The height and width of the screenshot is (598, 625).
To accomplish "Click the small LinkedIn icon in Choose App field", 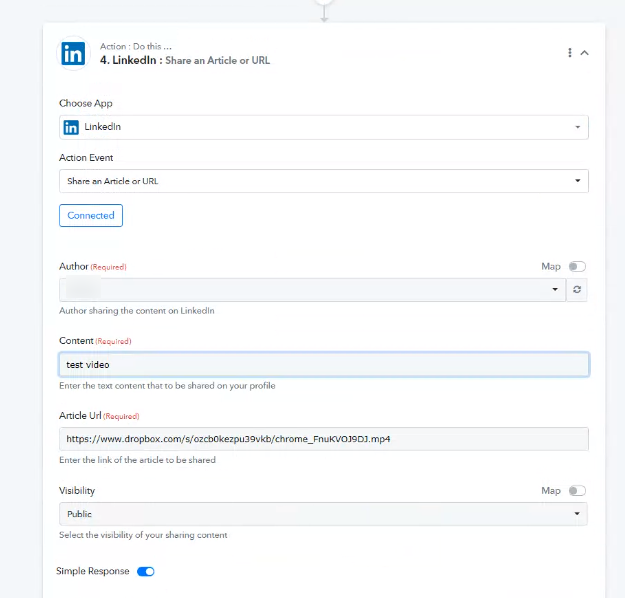I will tap(71, 128).
